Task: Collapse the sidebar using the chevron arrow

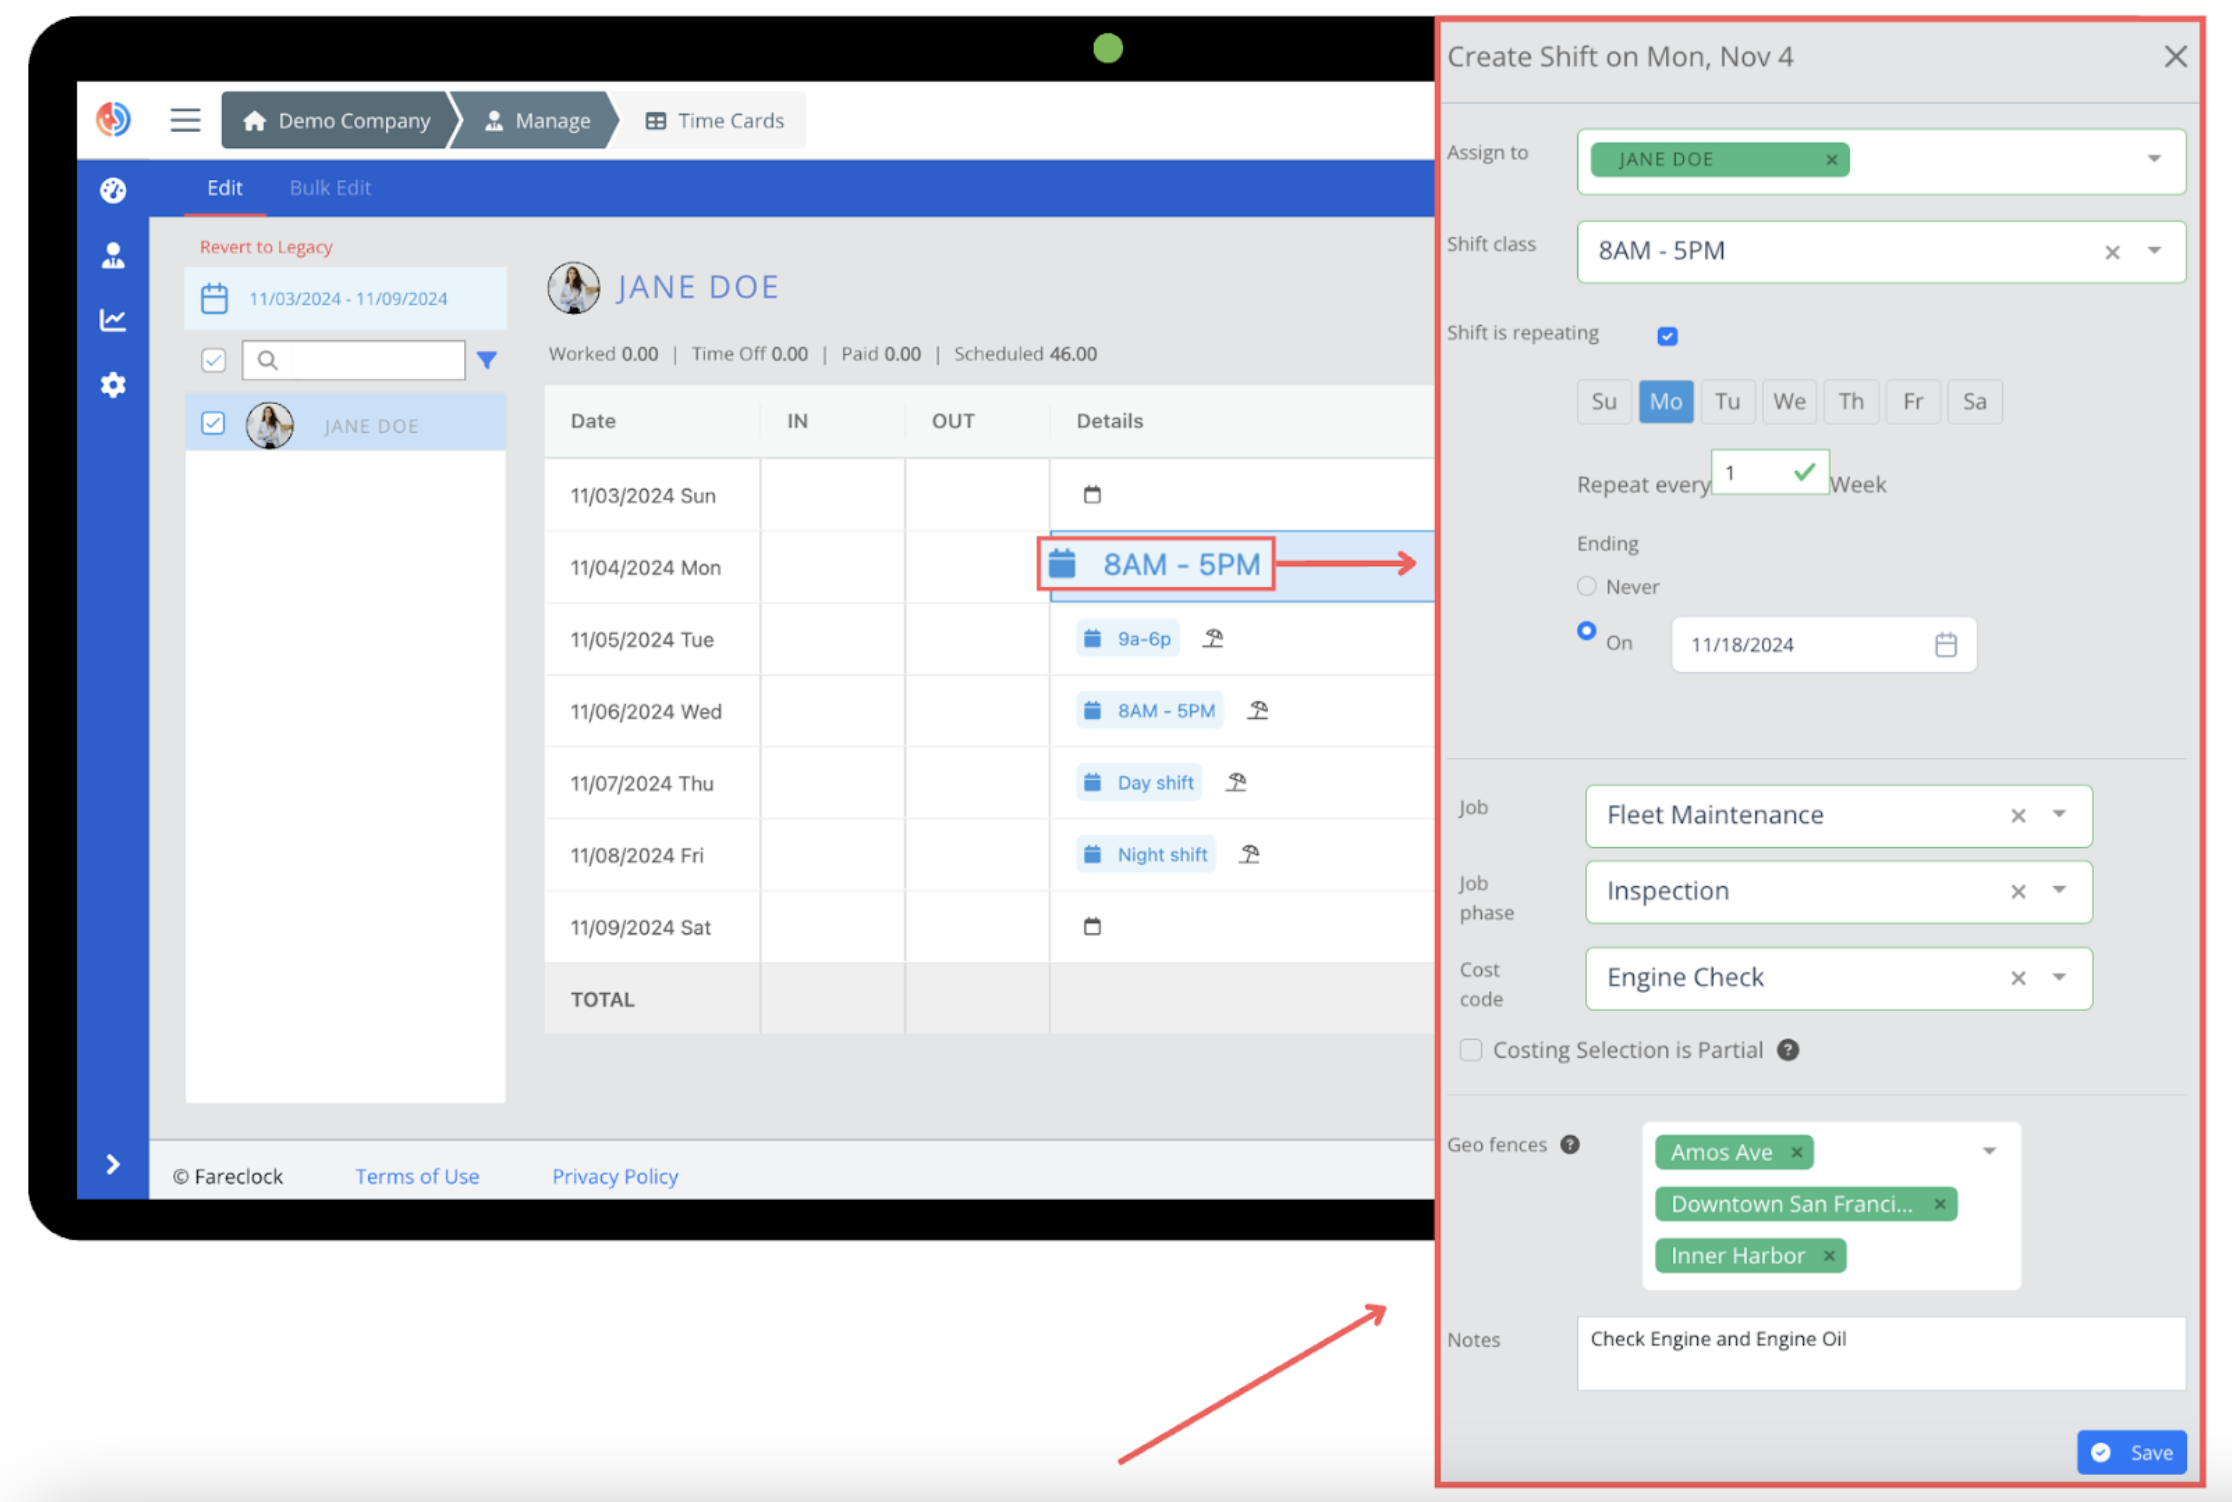Action: (x=112, y=1164)
